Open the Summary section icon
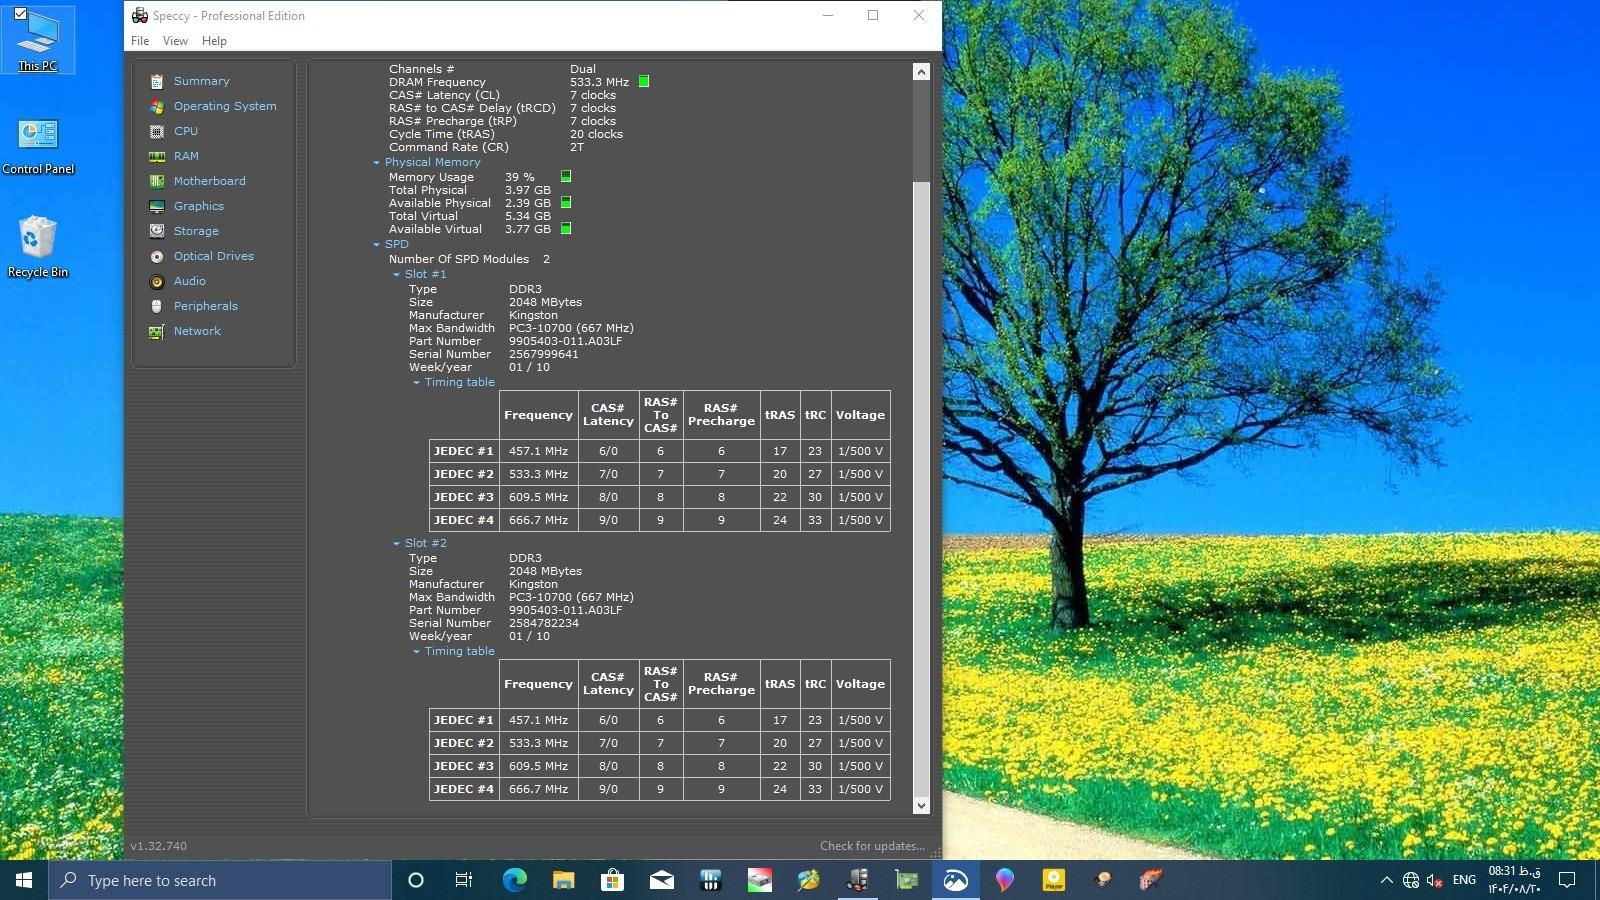The width and height of the screenshot is (1600, 900). point(157,81)
